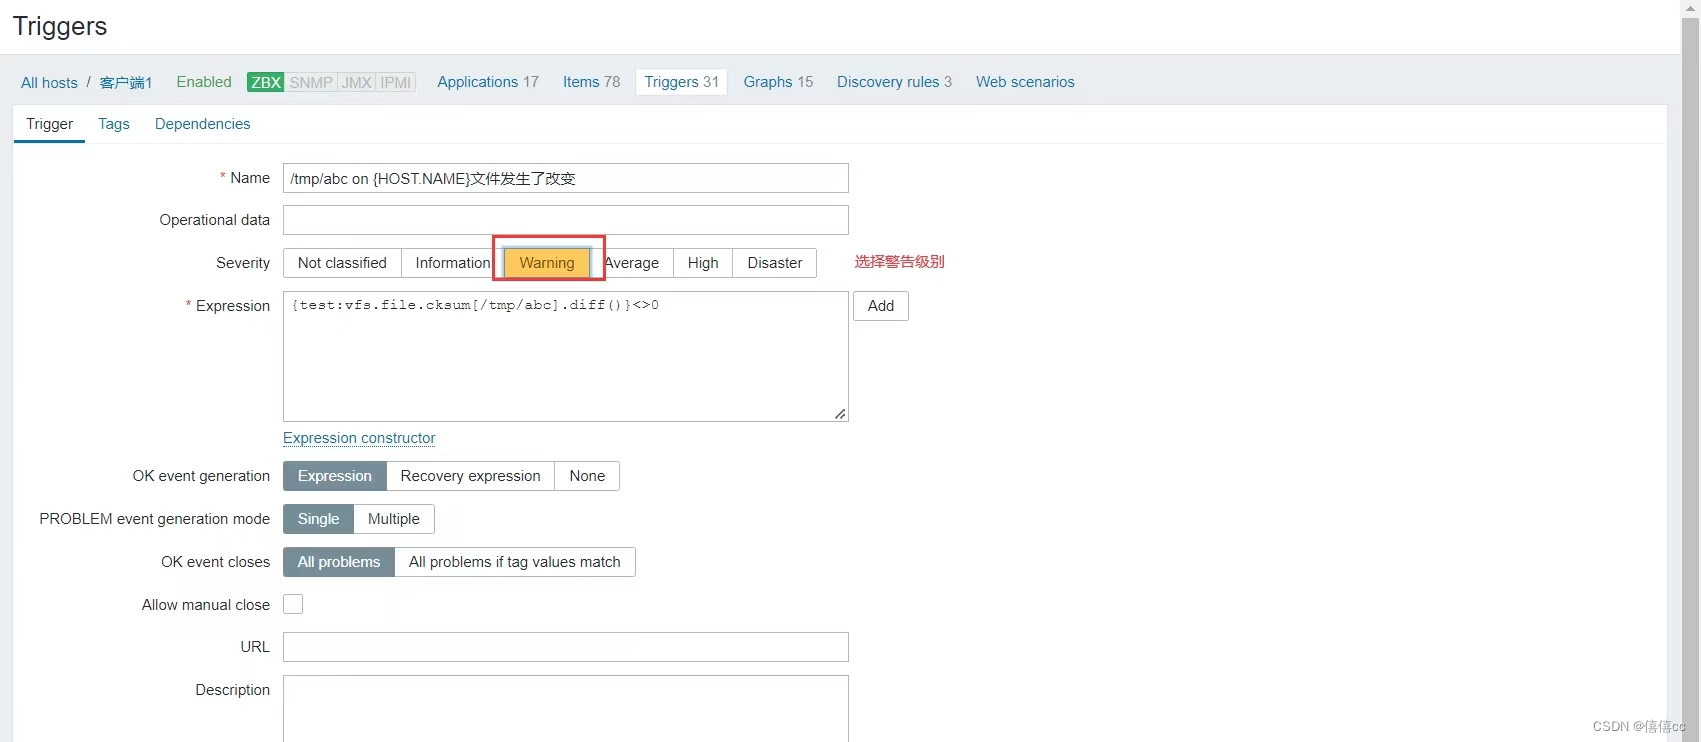Viewport: 1701px width, 742px height.
Task: Open the Expression constructor link
Action: (x=359, y=438)
